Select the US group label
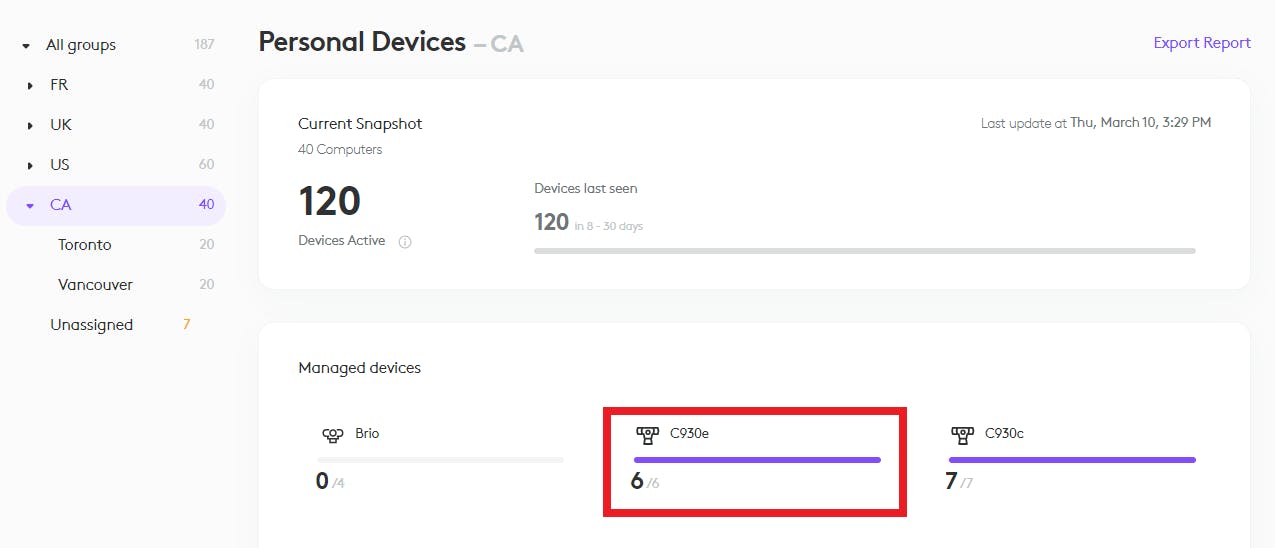 pos(60,165)
